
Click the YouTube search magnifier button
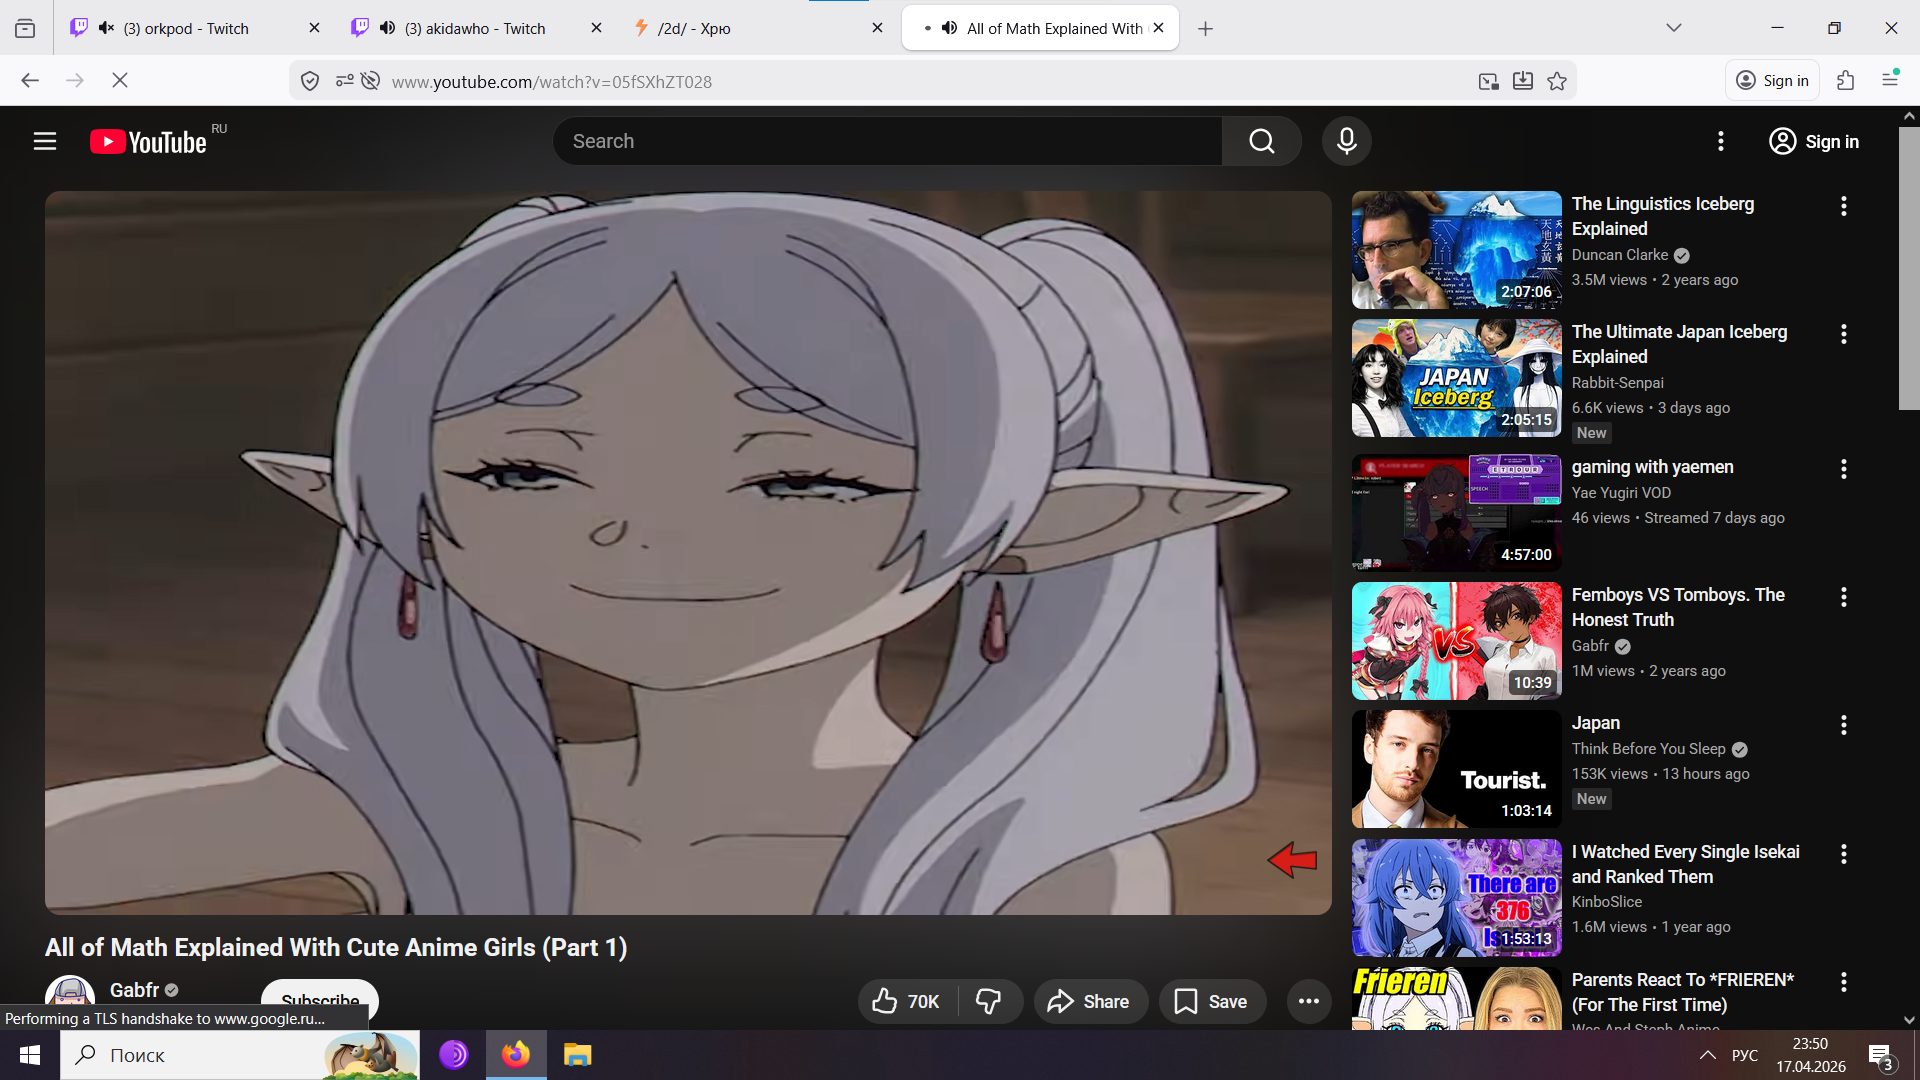[x=1261, y=141]
